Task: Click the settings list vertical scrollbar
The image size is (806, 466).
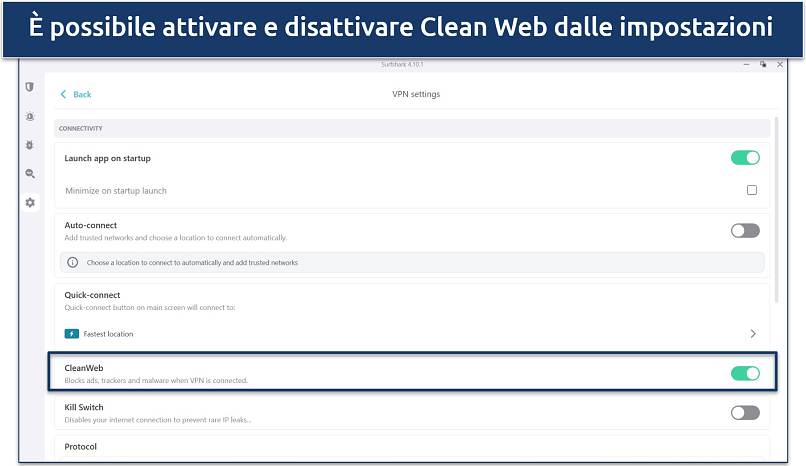Action: tap(777, 210)
